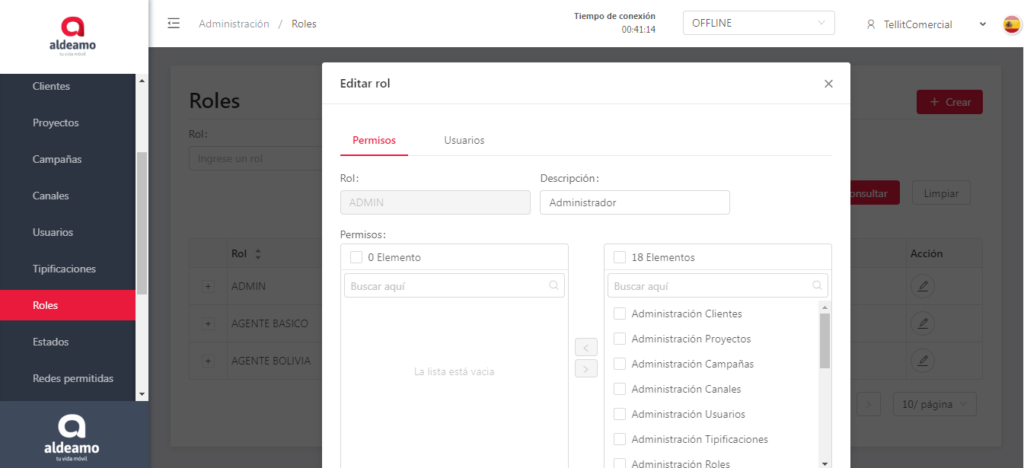Screen dimensions: 1024x468
Task: Click the Descripción input field
Action: point(634,202)
